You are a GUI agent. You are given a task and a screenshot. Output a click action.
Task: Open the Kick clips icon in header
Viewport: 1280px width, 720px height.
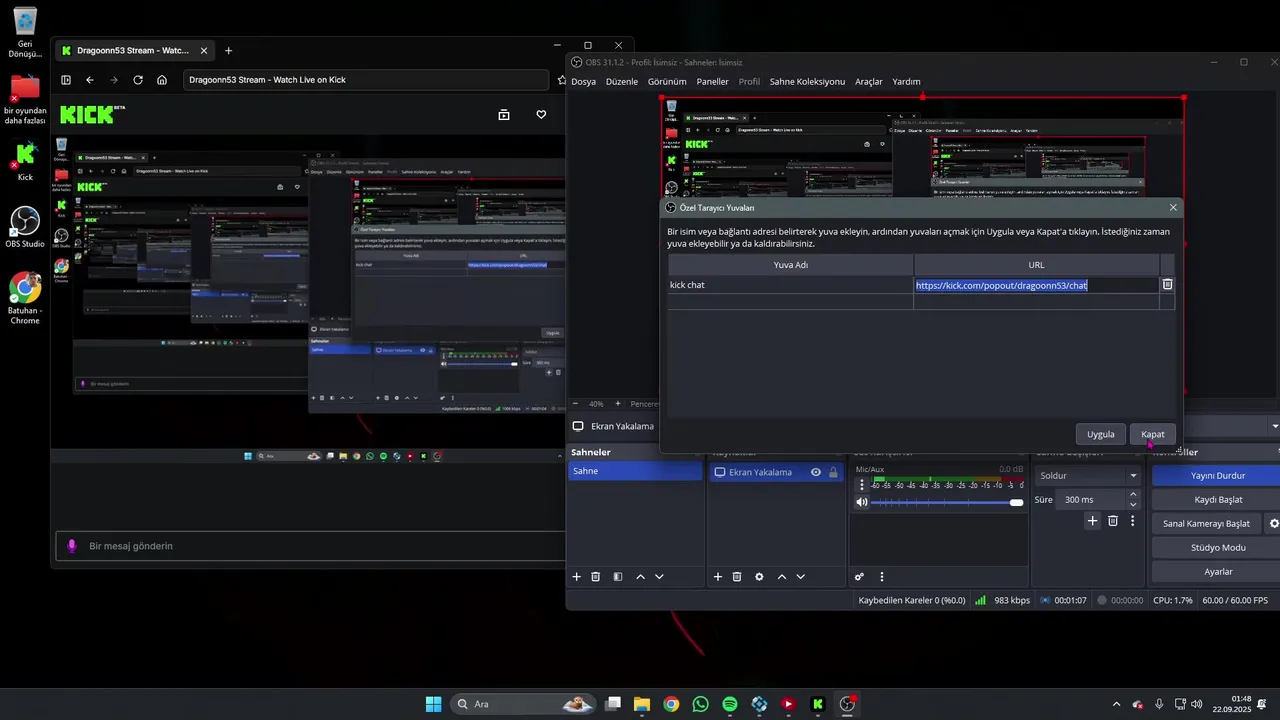coord(504,115)
